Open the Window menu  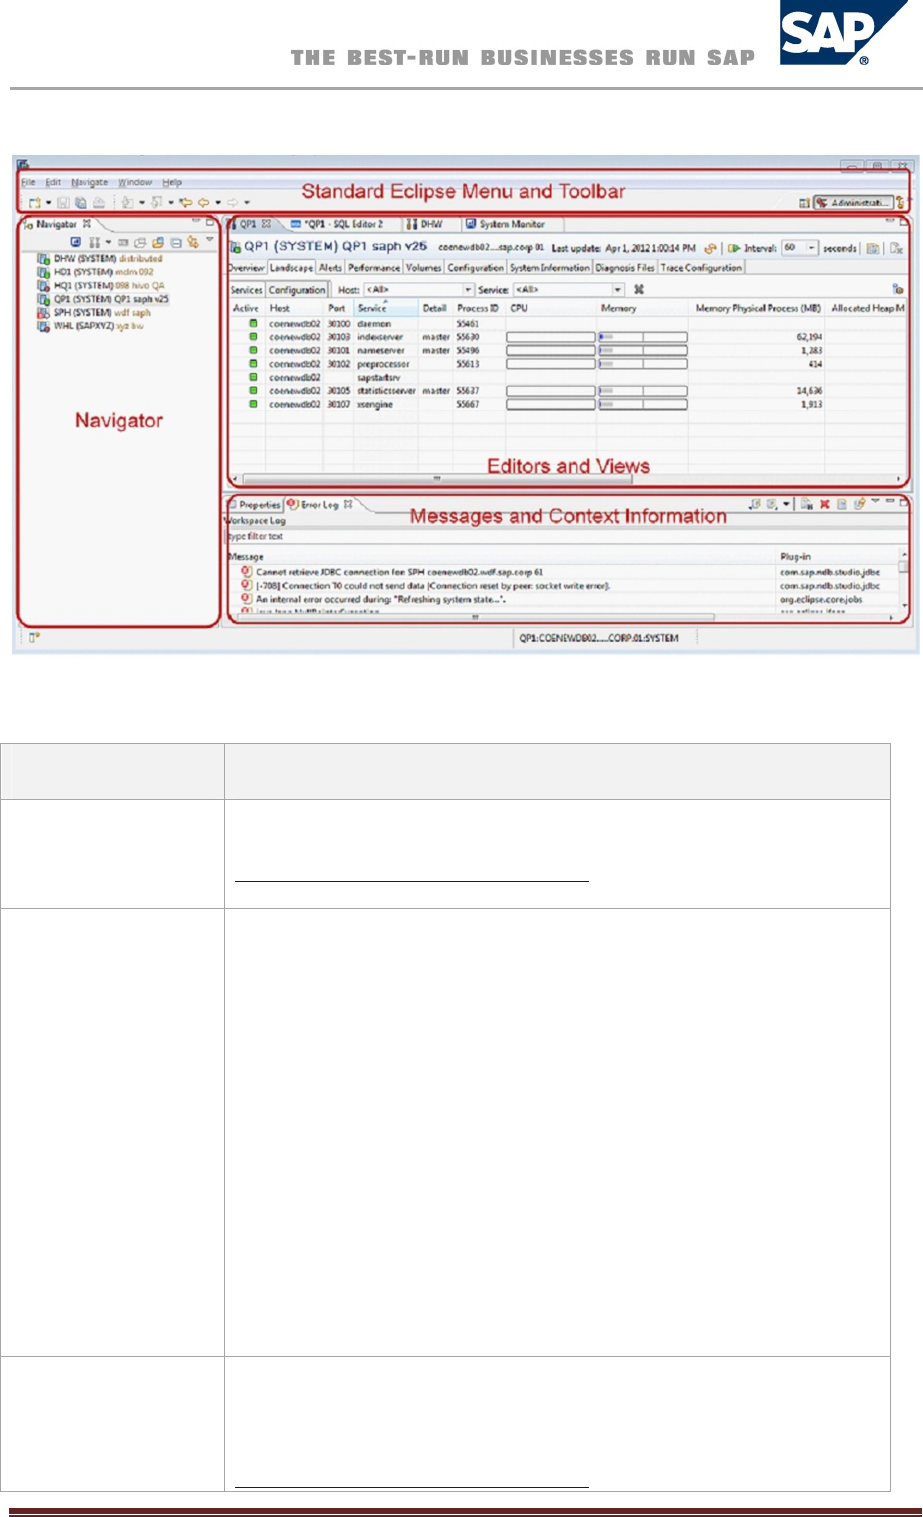(x=135, y=183)
